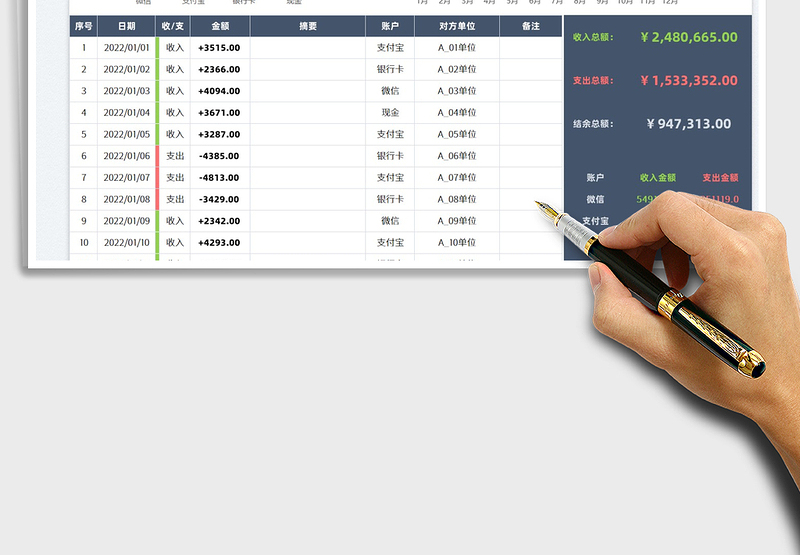Click the 日期 column header
Image resolution: width=800 pixels, height=555 pixels.
126,26
